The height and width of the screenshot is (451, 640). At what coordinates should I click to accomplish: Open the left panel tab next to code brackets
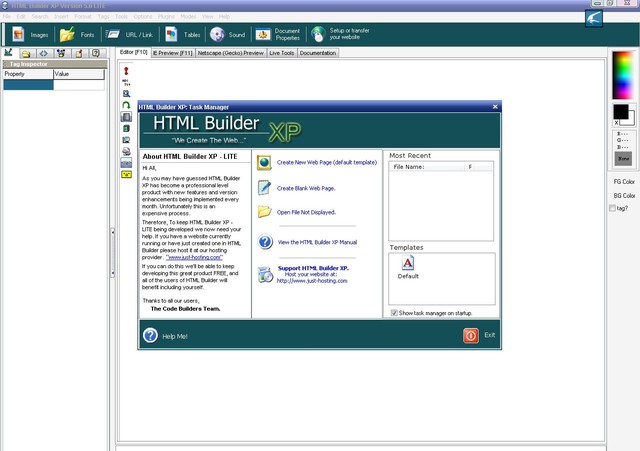(x=61, y=53)
